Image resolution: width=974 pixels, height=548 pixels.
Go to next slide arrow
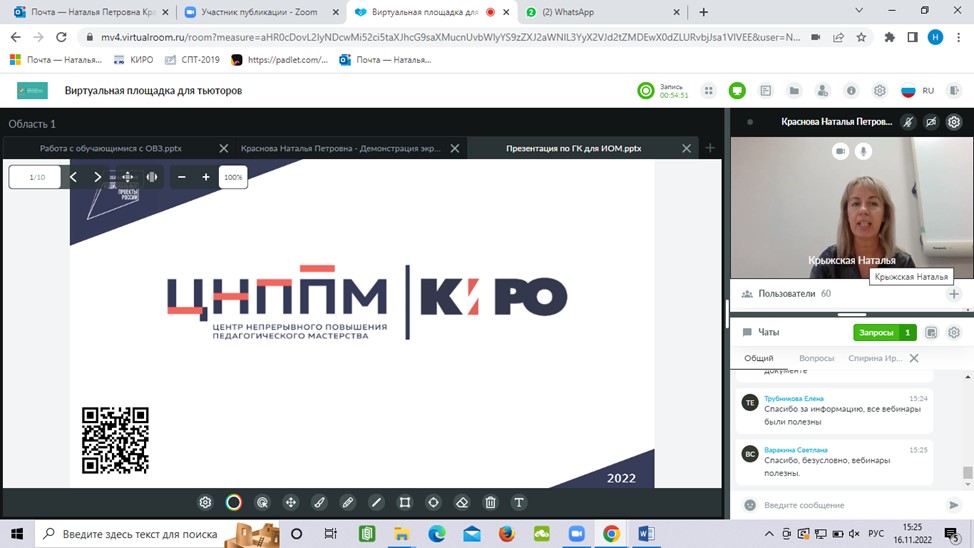(98, 177)
